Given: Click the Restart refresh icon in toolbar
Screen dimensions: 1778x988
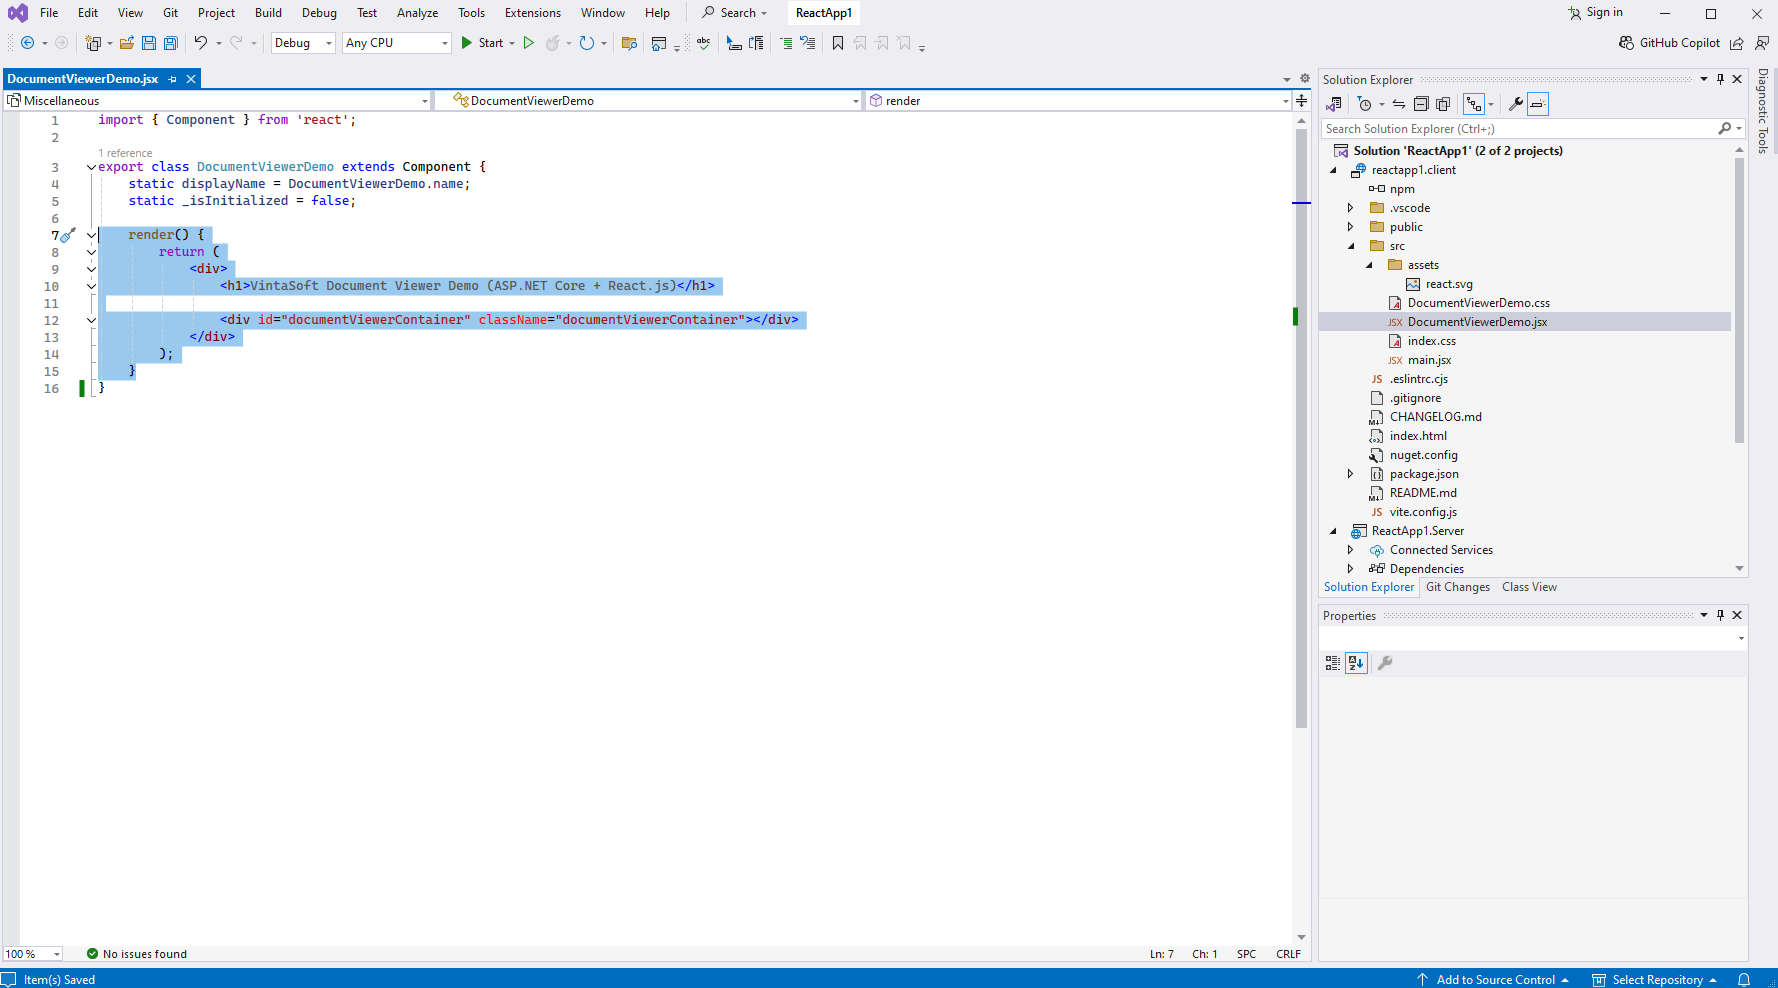Looking at the screenshot, I should tap(587, 43).
